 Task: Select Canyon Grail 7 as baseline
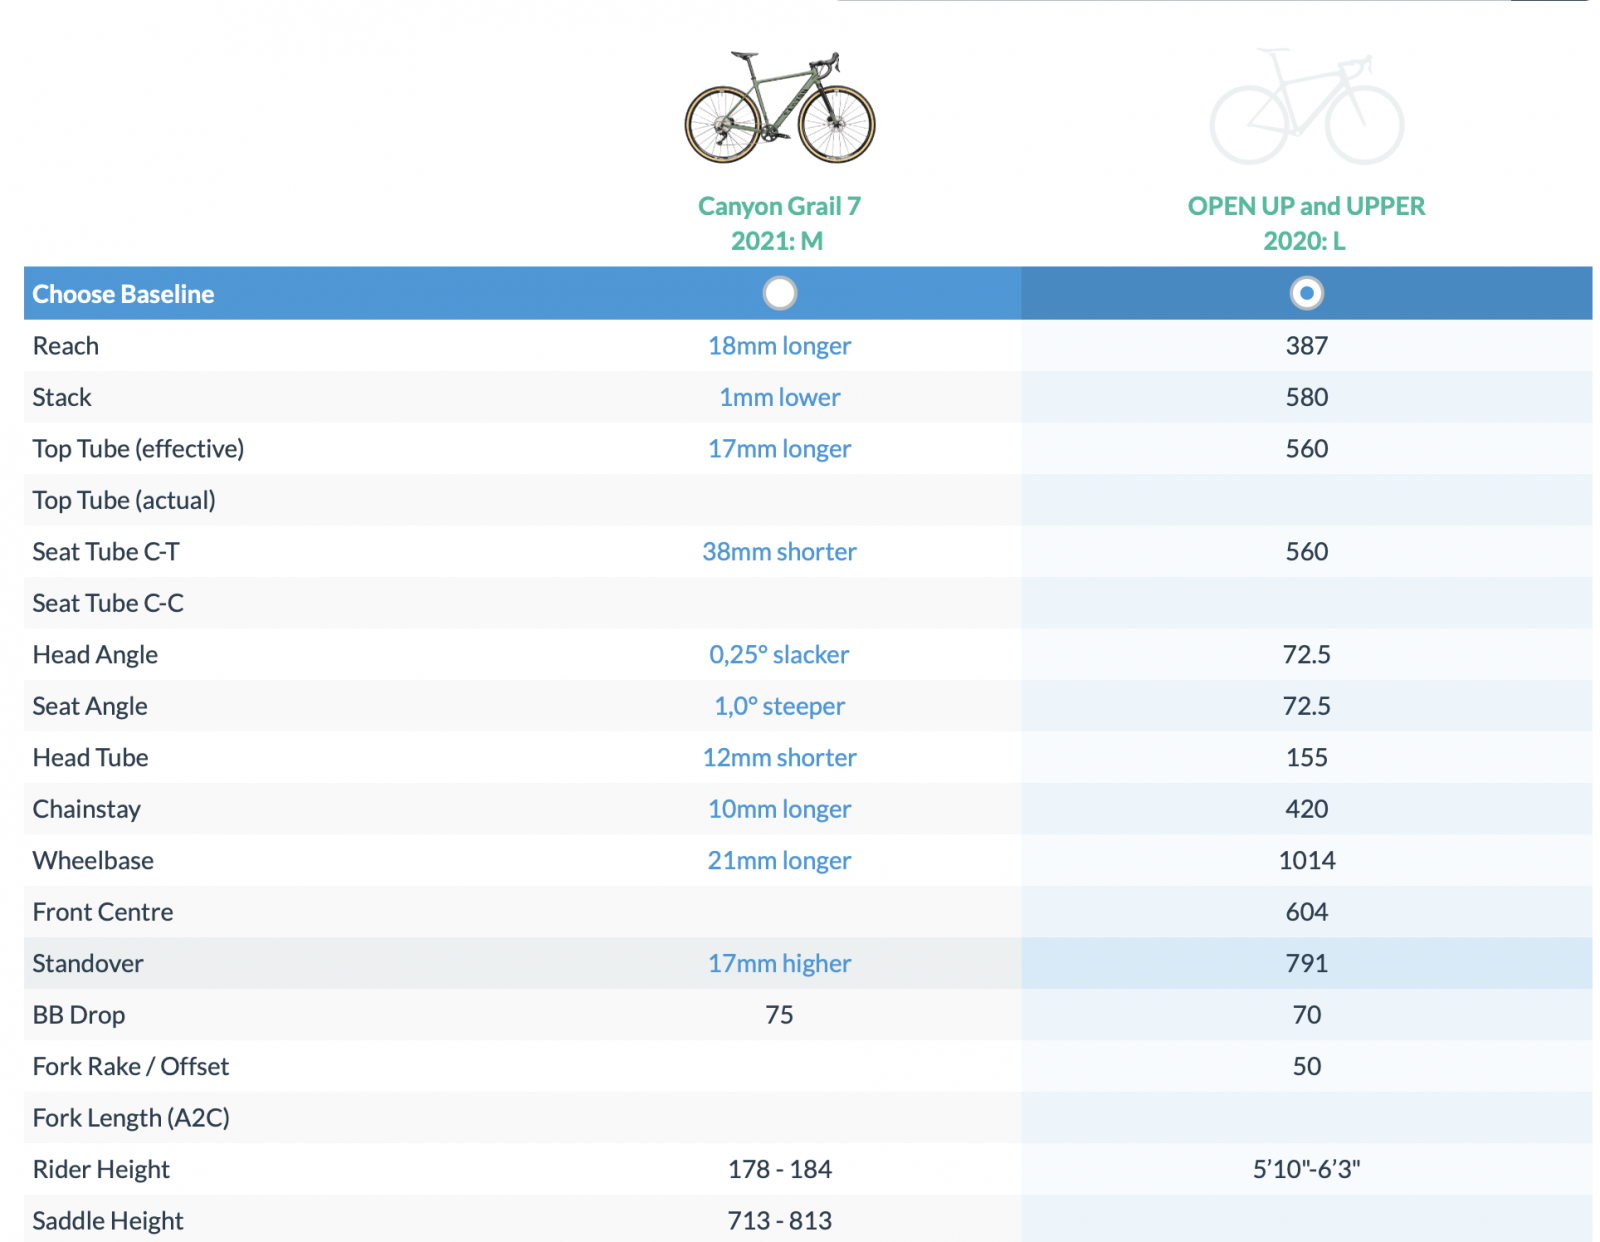point(779,293)
